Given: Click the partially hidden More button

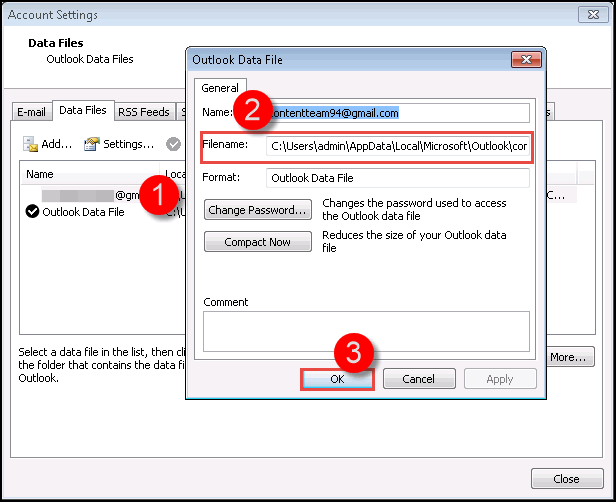Looking at the screenshot, I should point(570,357).
